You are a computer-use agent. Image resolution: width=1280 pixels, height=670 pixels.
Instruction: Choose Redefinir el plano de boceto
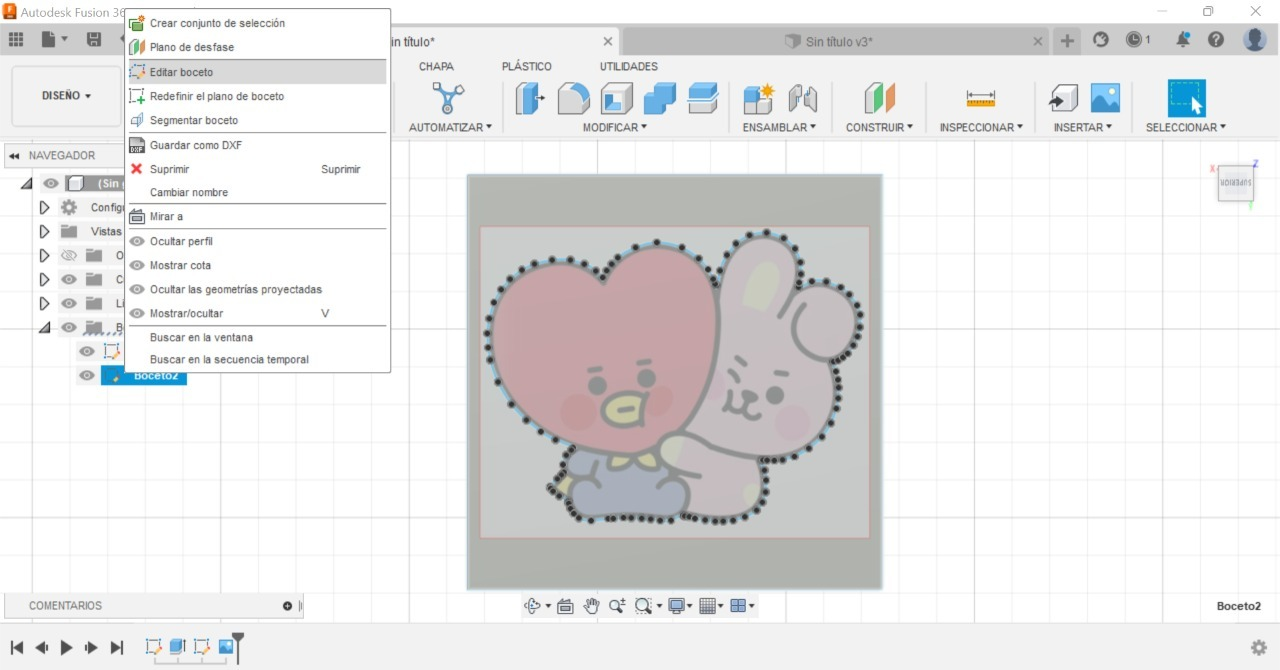[x=256, y=96]
